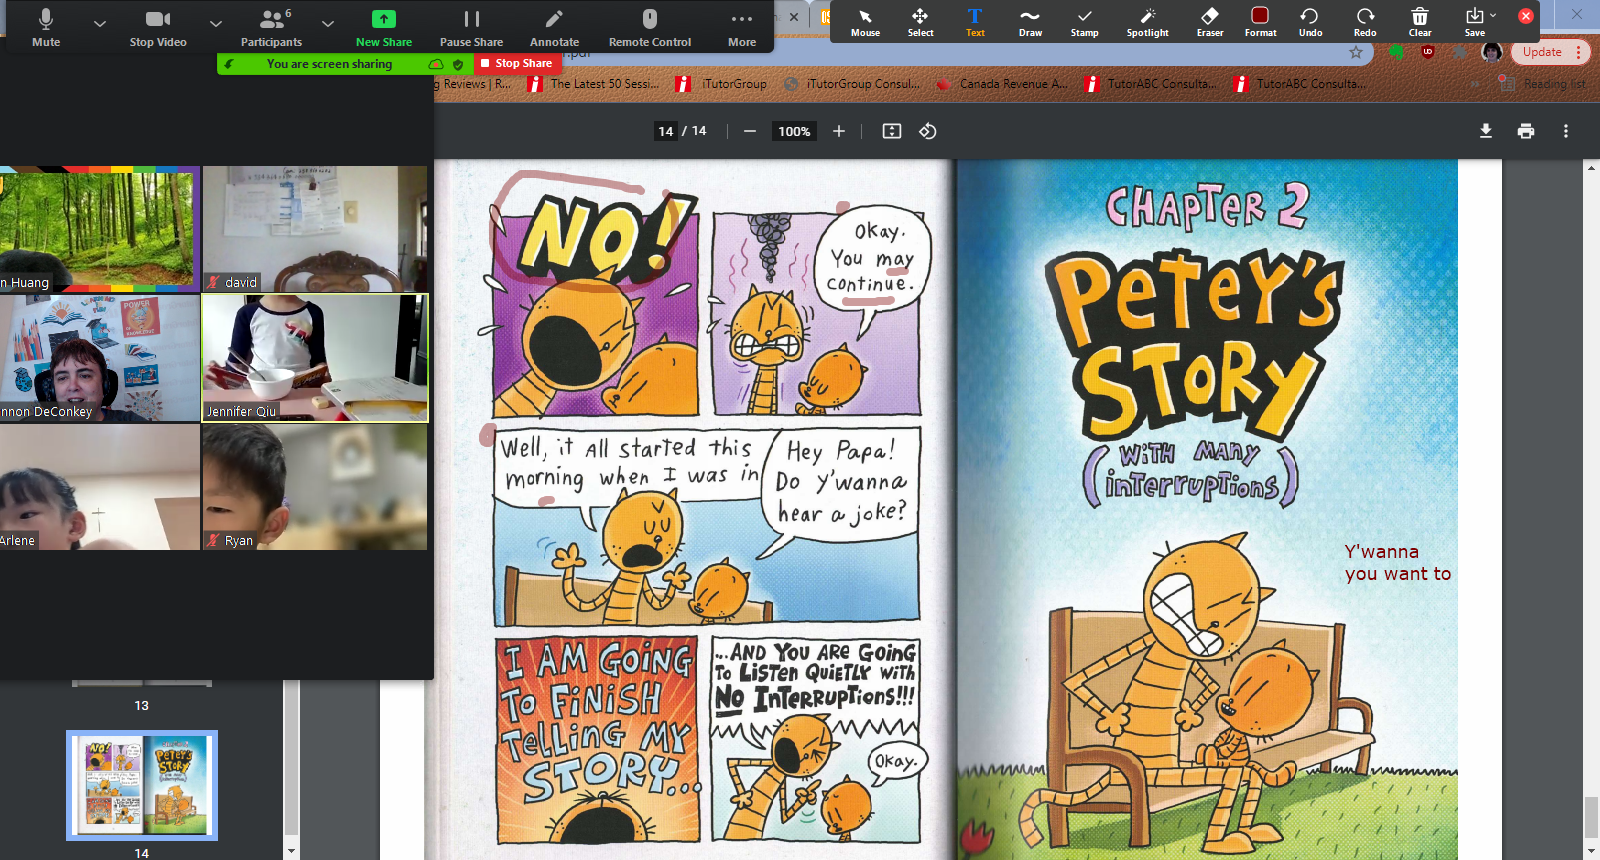Click the 100% zoom level field
The image size is (1600, 860).
point(795,131)
